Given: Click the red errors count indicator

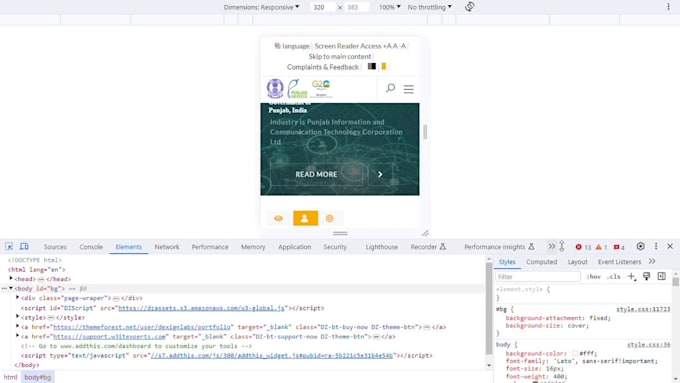Looking at the screenshot, I should (x=583, y=247).
